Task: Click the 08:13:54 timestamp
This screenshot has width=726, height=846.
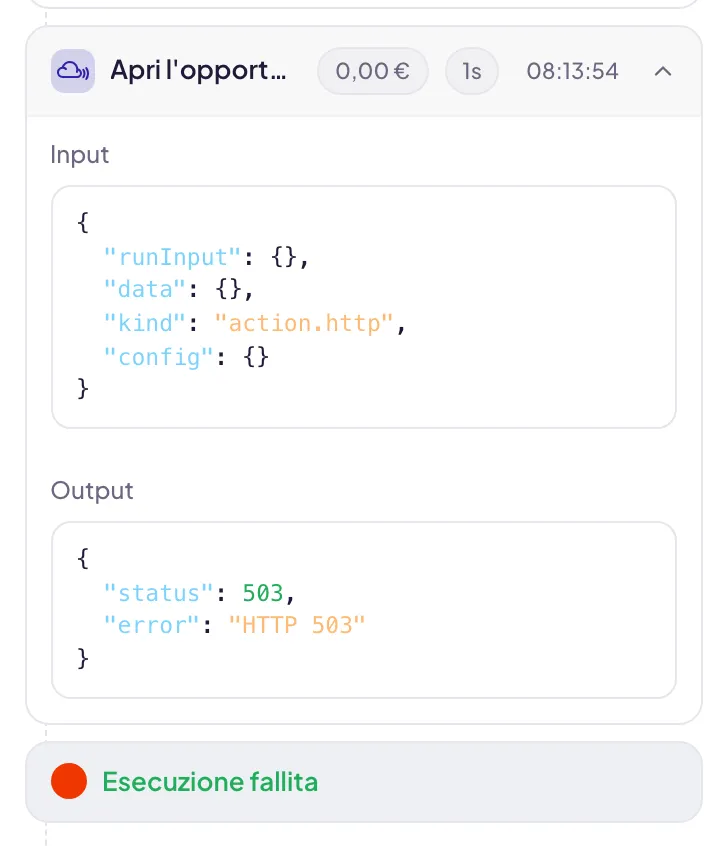Action: pos(572,71)
